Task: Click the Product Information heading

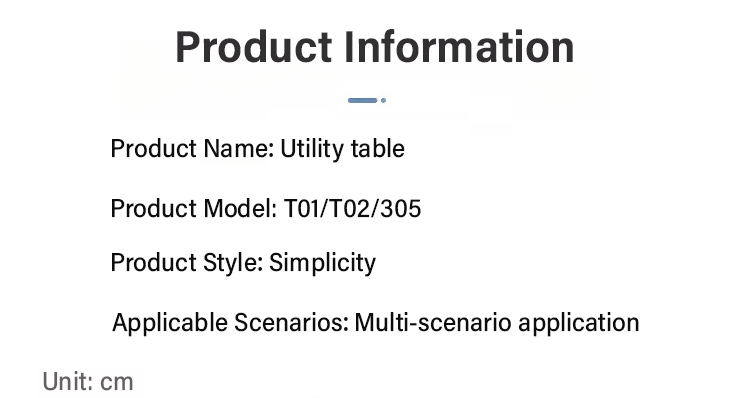Action: (x=375, y=47)
